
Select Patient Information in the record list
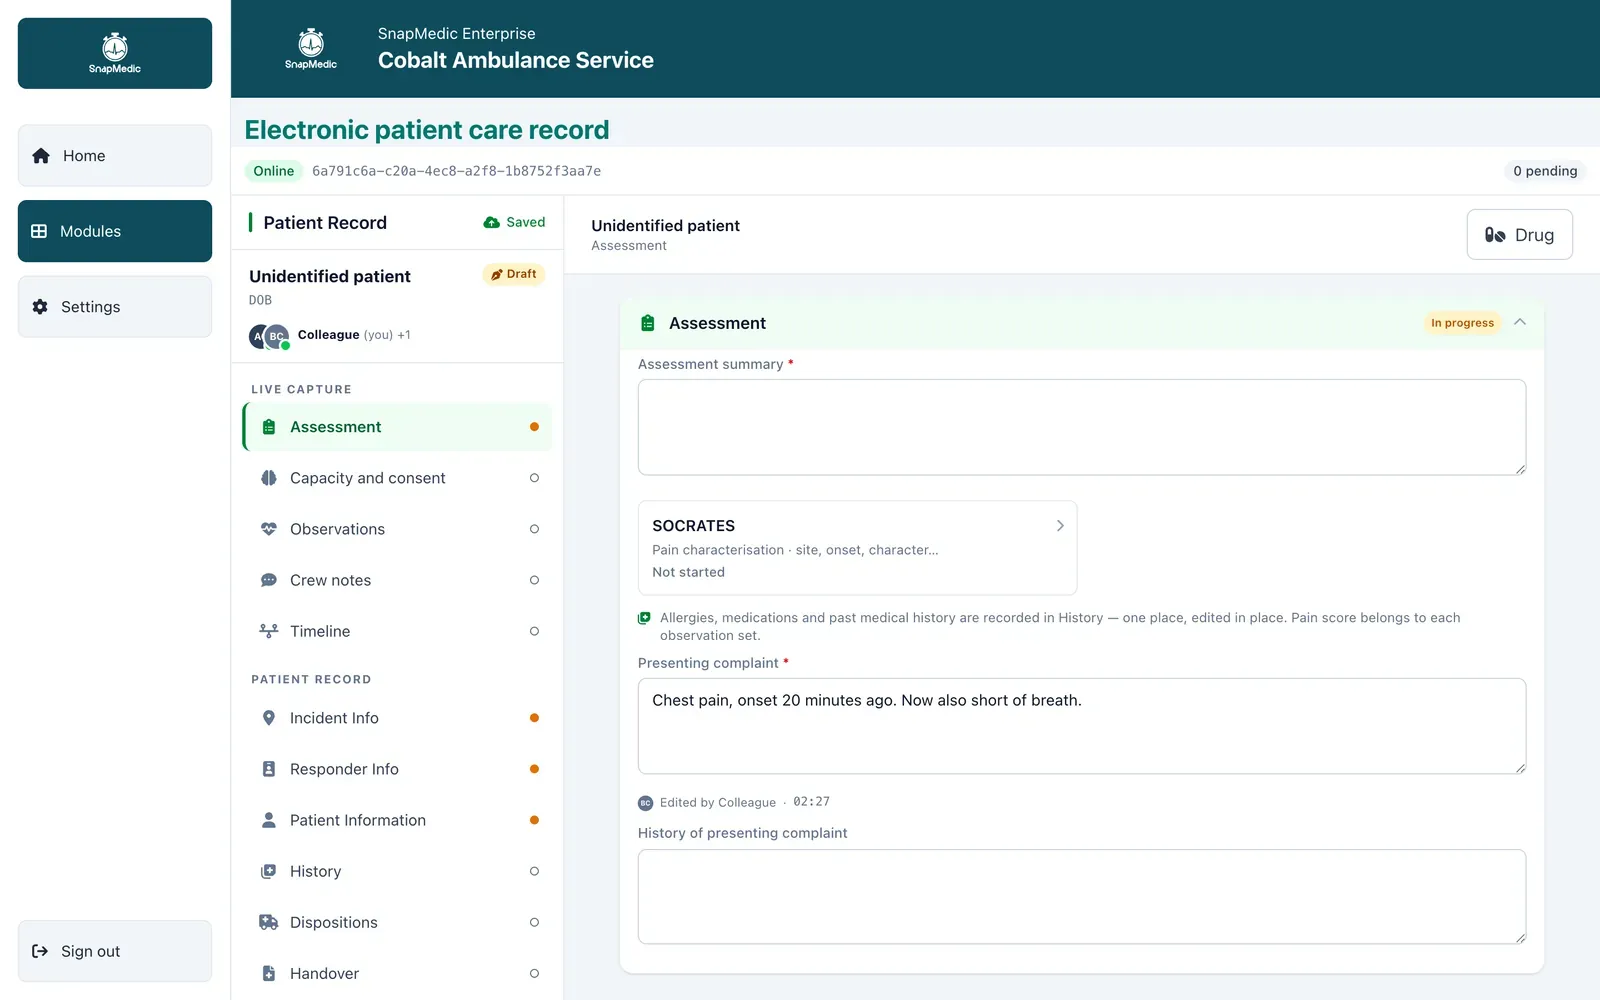[x=398, y=820]
